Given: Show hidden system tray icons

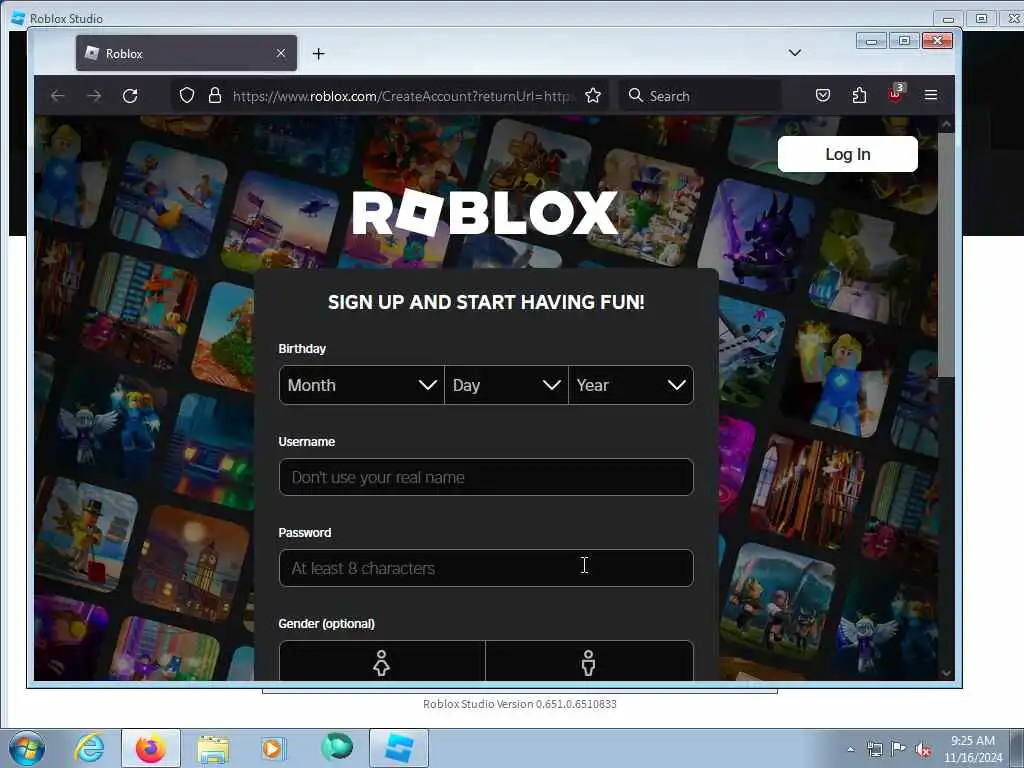Looking at the screenshot, I should tap(850, 749).
